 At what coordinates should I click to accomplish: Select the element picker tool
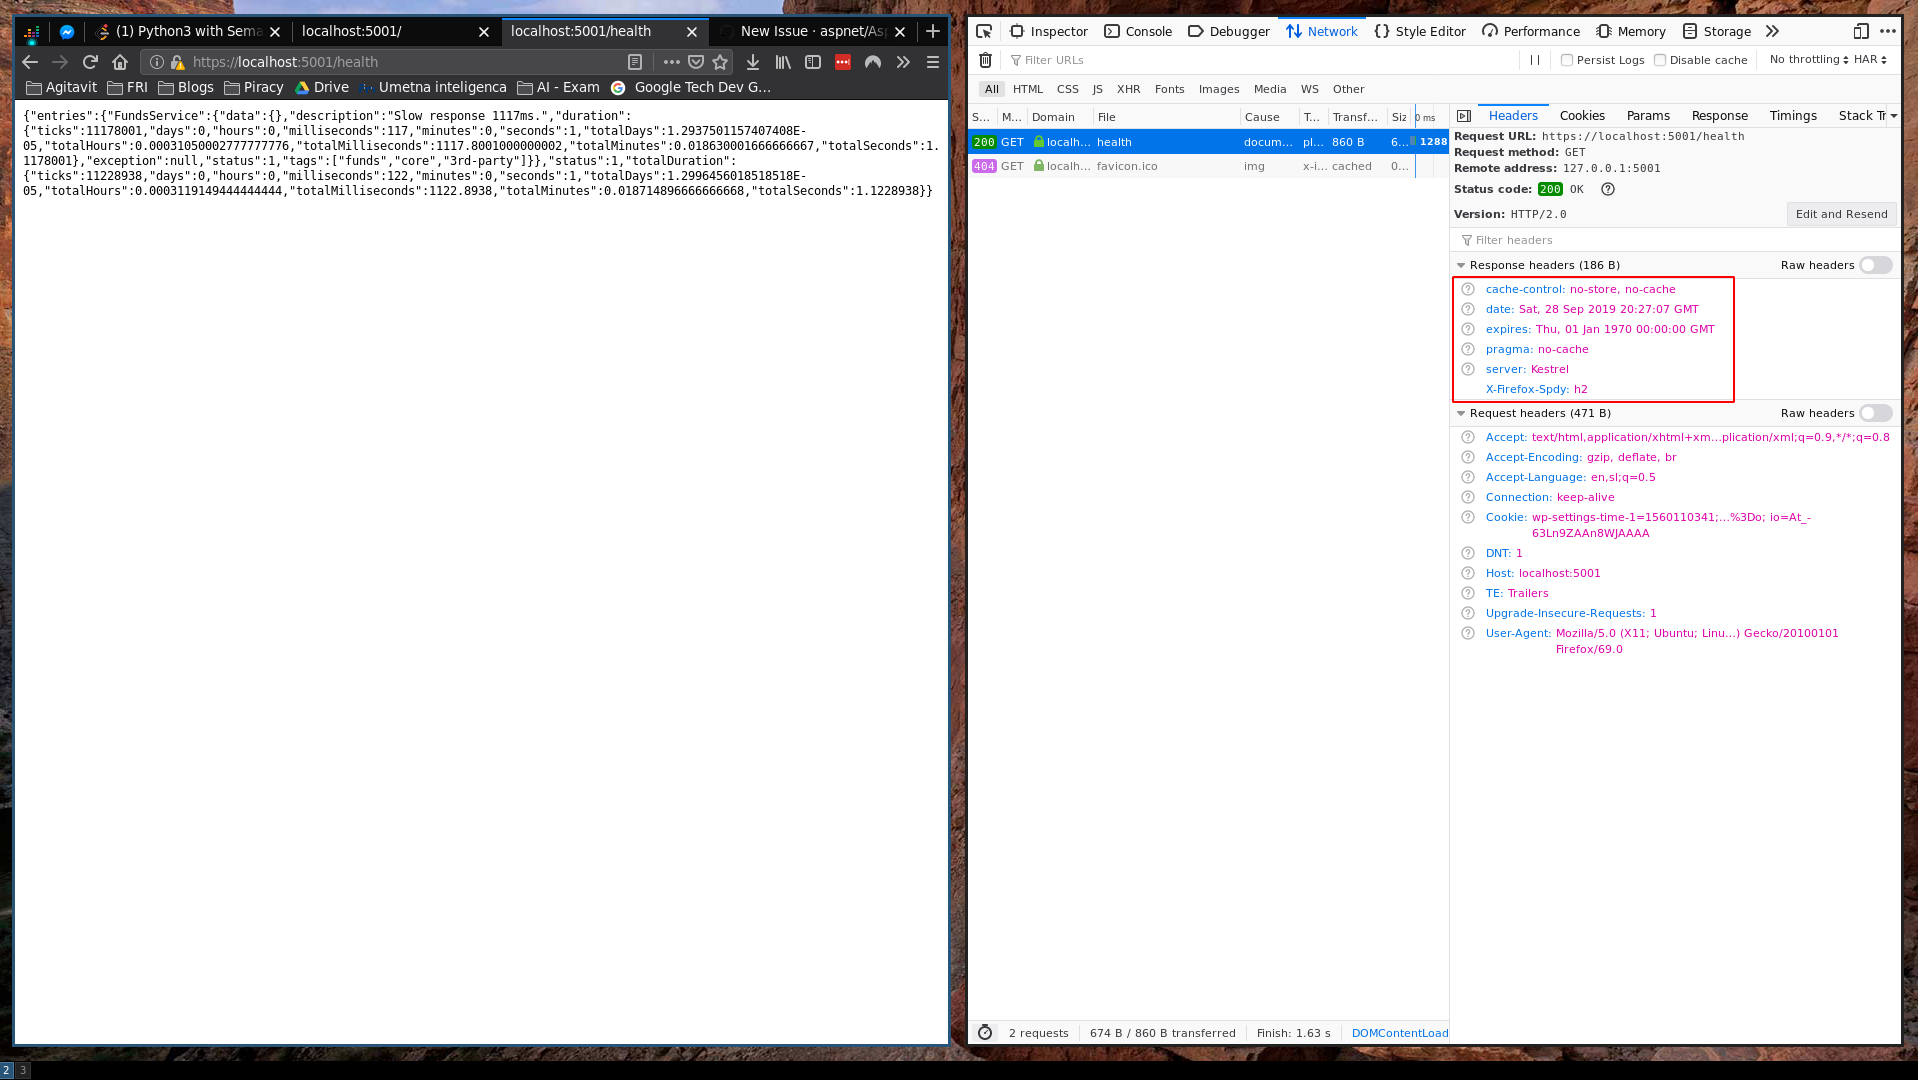click(984, 31)
